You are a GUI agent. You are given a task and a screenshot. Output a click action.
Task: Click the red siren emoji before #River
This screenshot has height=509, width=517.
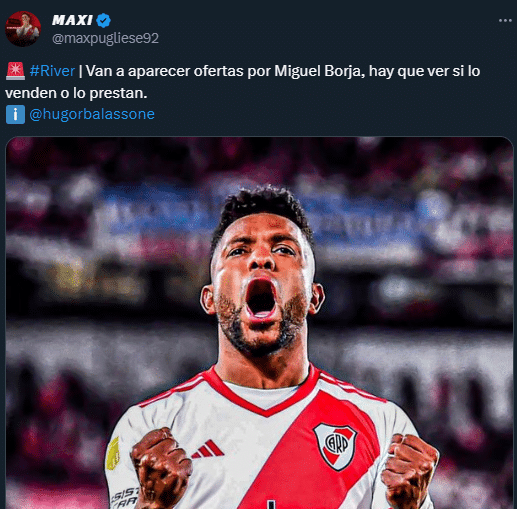tap(15, 71)
